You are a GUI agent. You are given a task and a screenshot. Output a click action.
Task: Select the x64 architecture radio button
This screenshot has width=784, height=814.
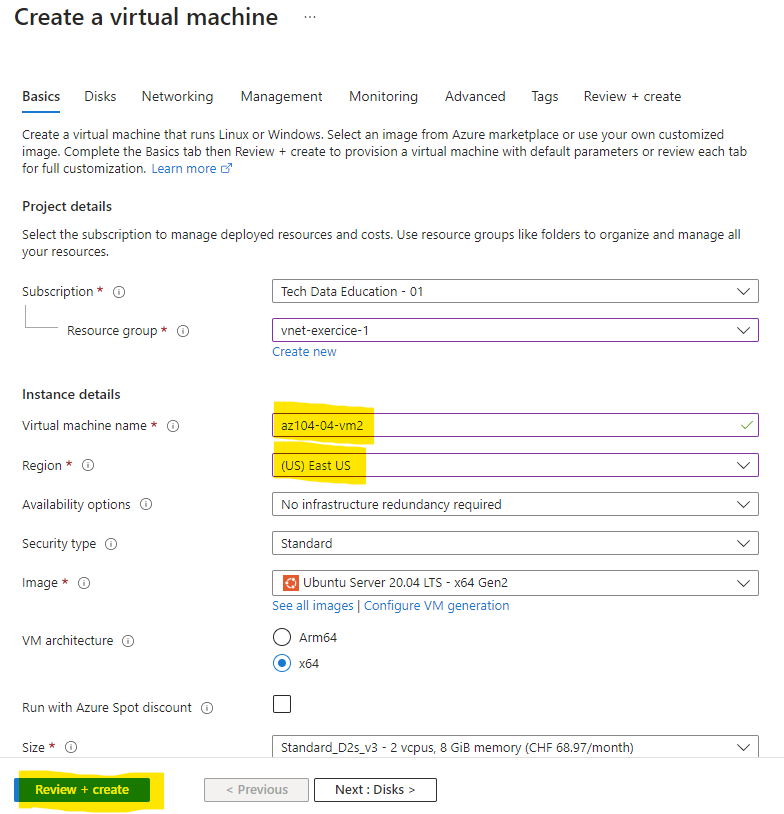tap(282, 663)
